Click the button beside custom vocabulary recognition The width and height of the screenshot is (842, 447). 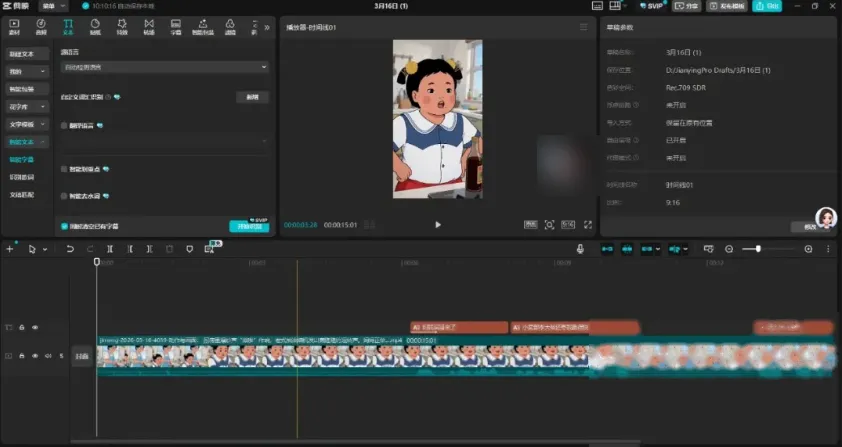(x=252, y=97)
